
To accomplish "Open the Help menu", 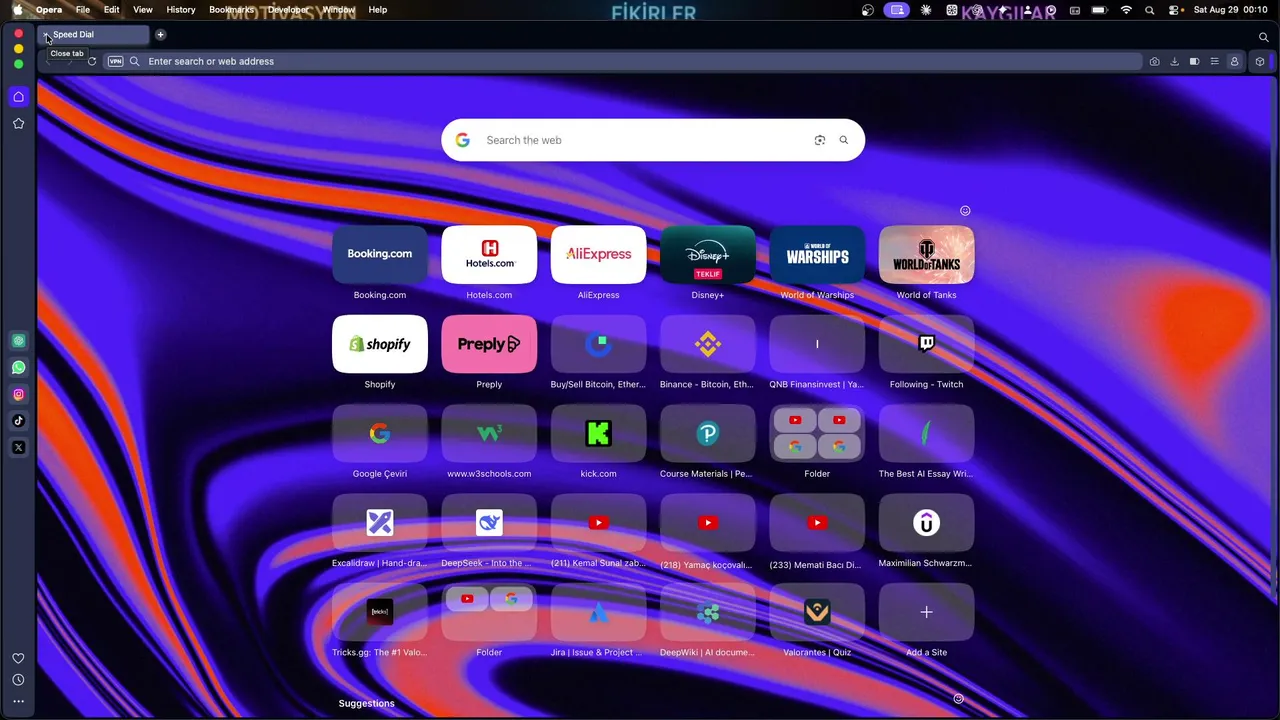I will point(378,10).
